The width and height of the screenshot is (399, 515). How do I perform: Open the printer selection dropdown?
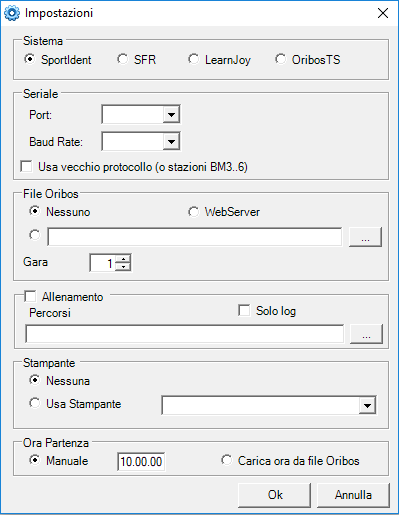[367, 406]
